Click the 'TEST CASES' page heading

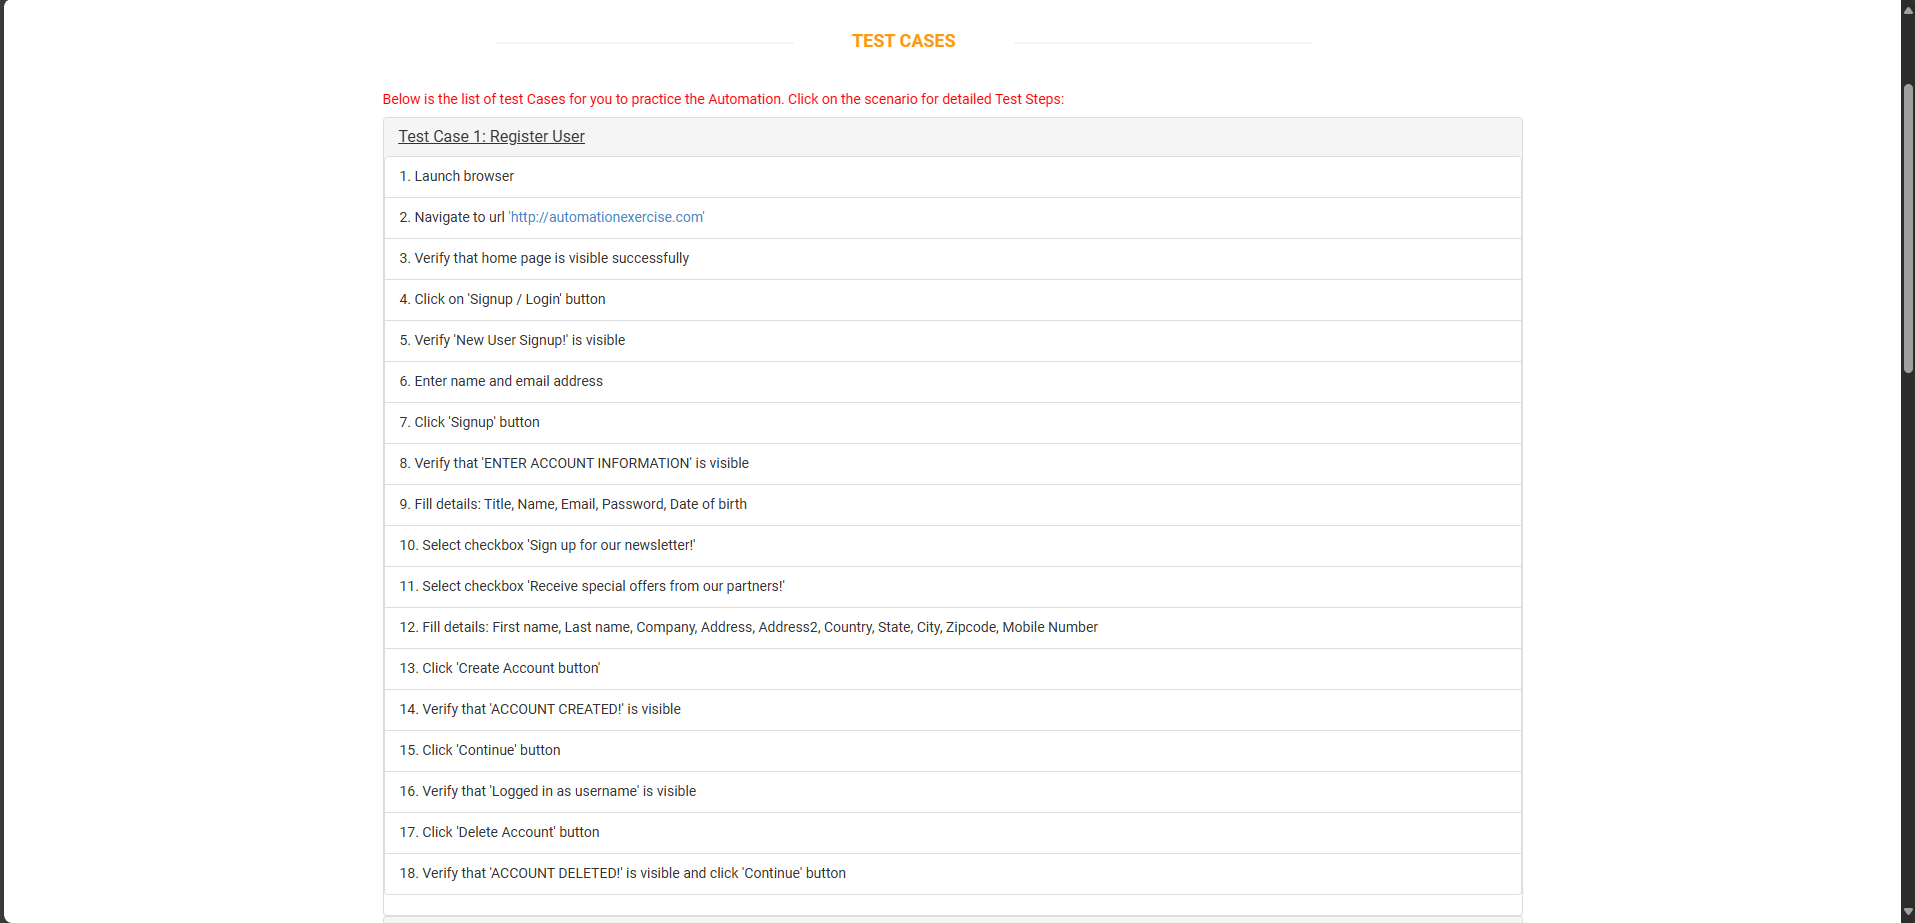click(x=902, y=41)
